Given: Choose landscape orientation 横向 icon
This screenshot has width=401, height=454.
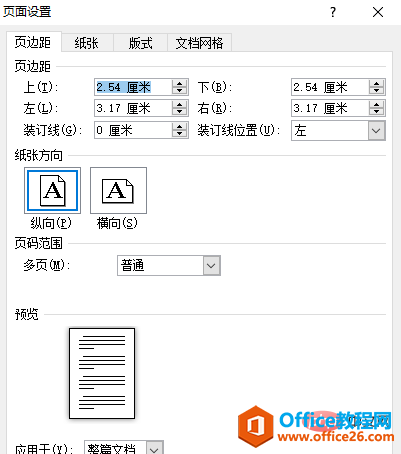Looking at the screenshot, I should pos(118,191).
